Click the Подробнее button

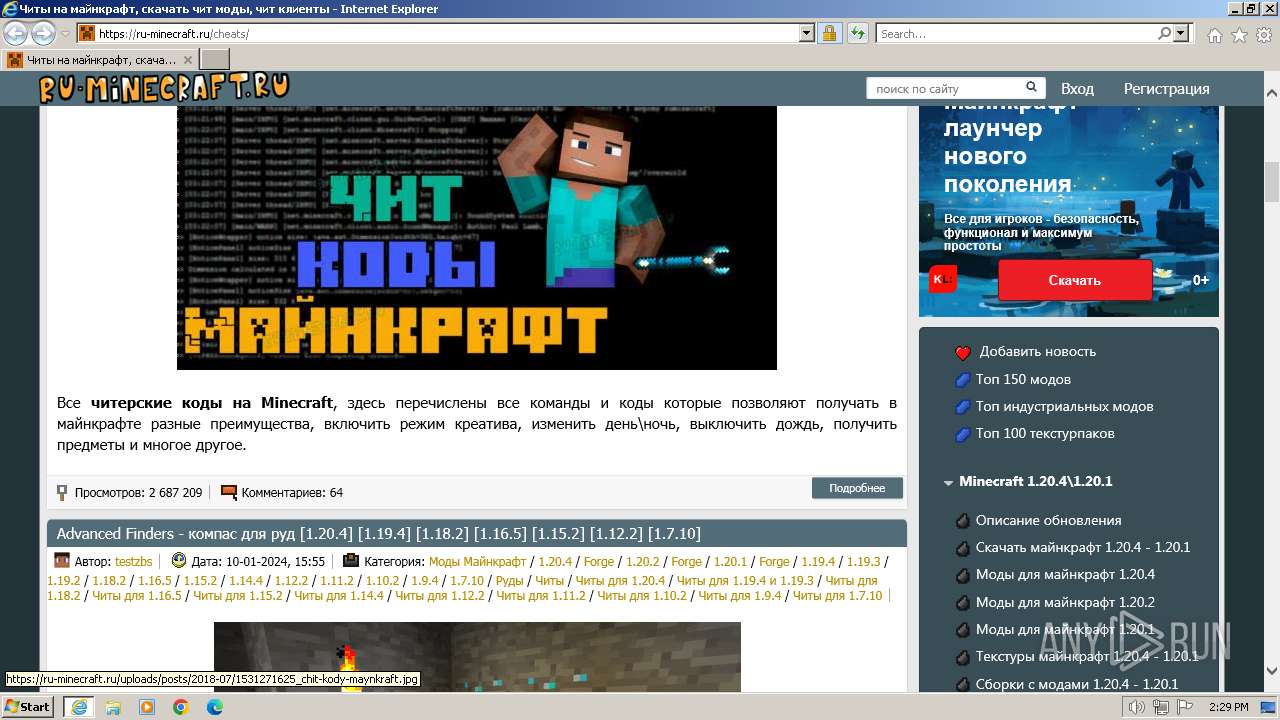pyautogui.click(x=857, y=488)
